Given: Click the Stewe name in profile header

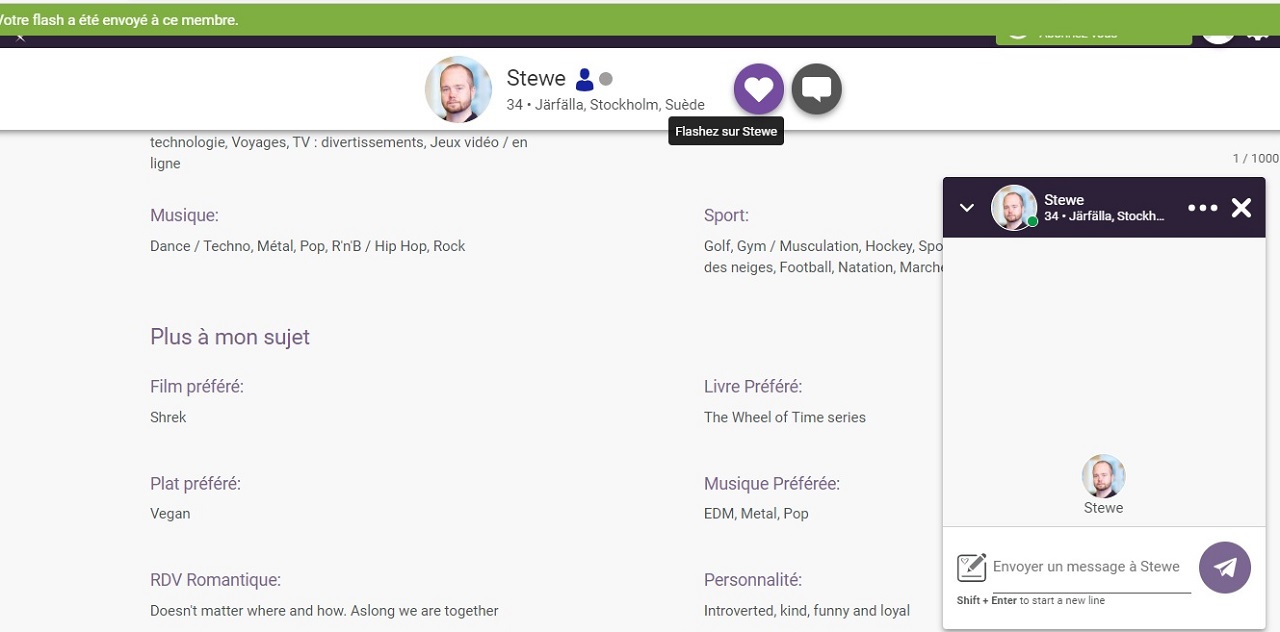Looking at the screenshot, I should point(536,78).
